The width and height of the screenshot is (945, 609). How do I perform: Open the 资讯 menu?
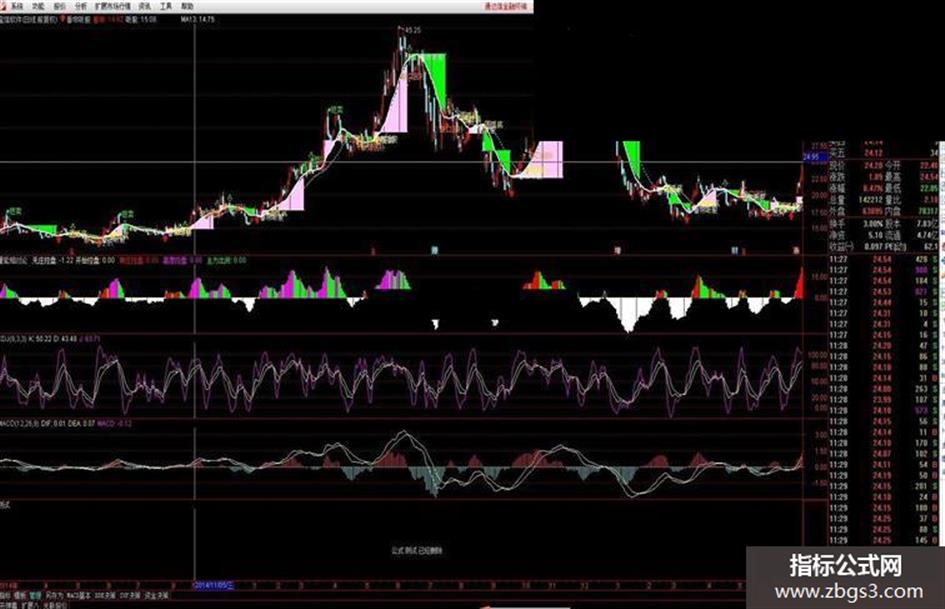coord(145,6)
